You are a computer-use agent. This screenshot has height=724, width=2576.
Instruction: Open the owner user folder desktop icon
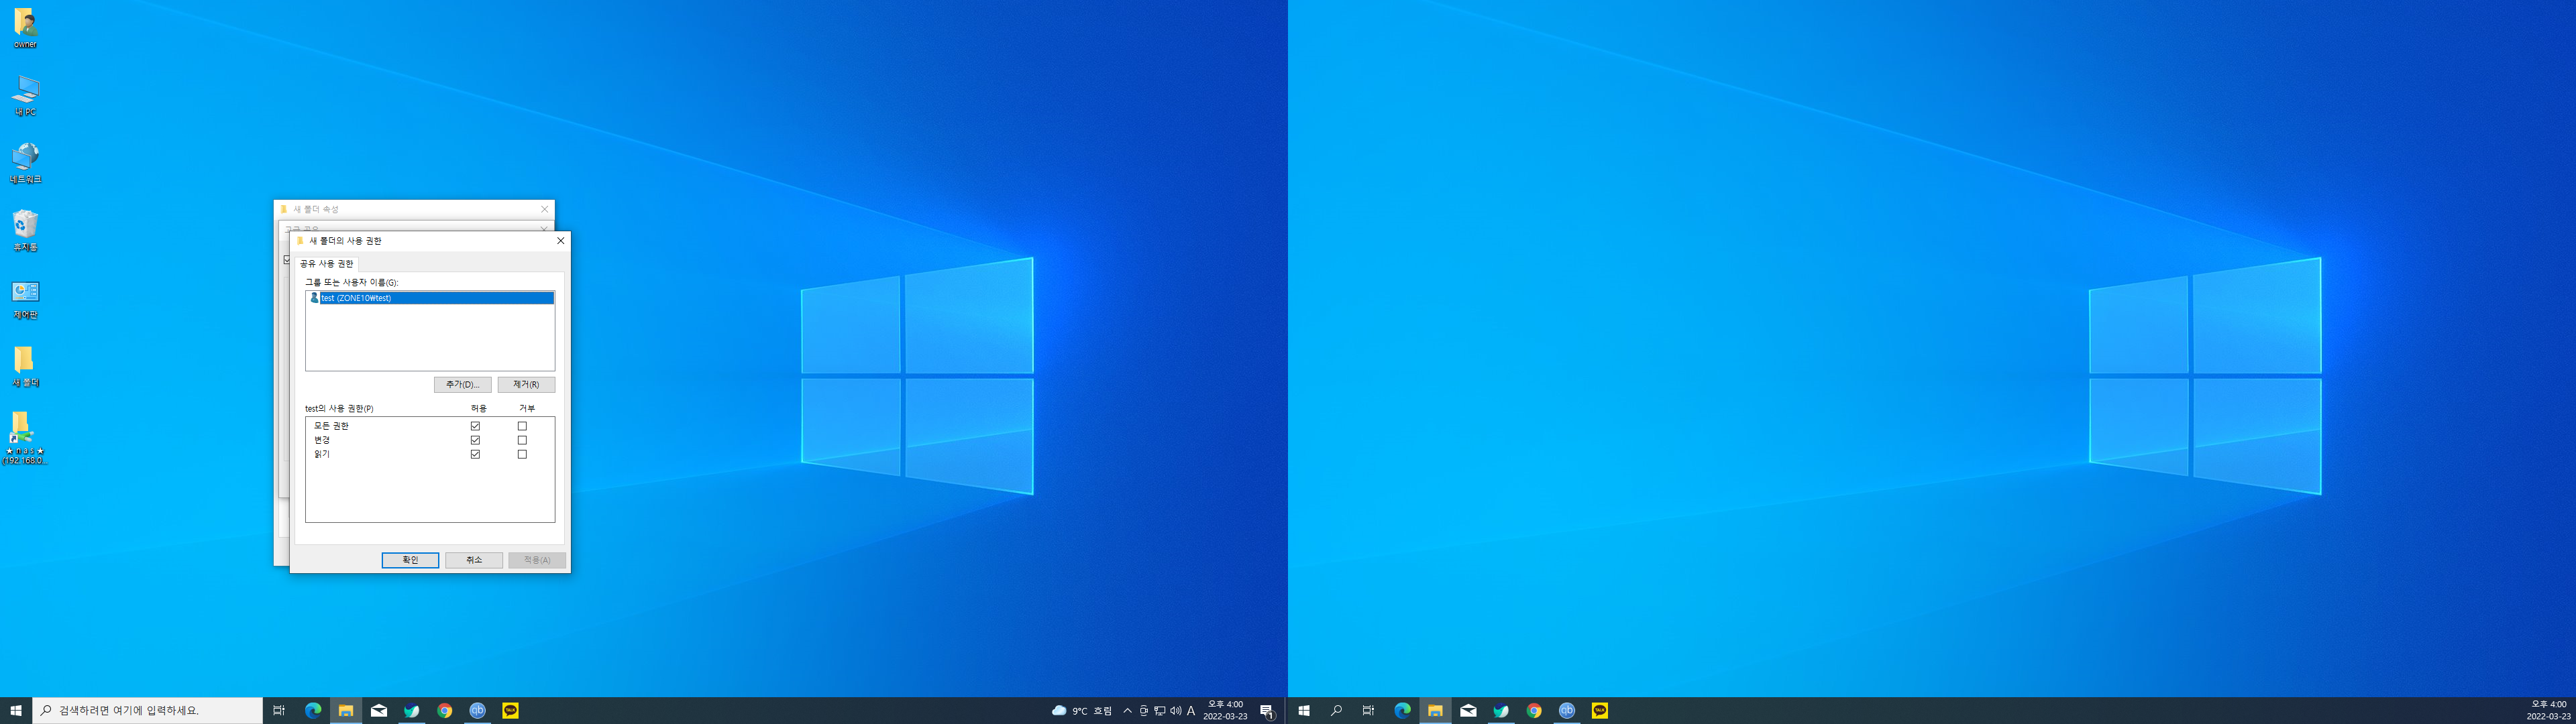pyautogui.click(x=25, y=29)
